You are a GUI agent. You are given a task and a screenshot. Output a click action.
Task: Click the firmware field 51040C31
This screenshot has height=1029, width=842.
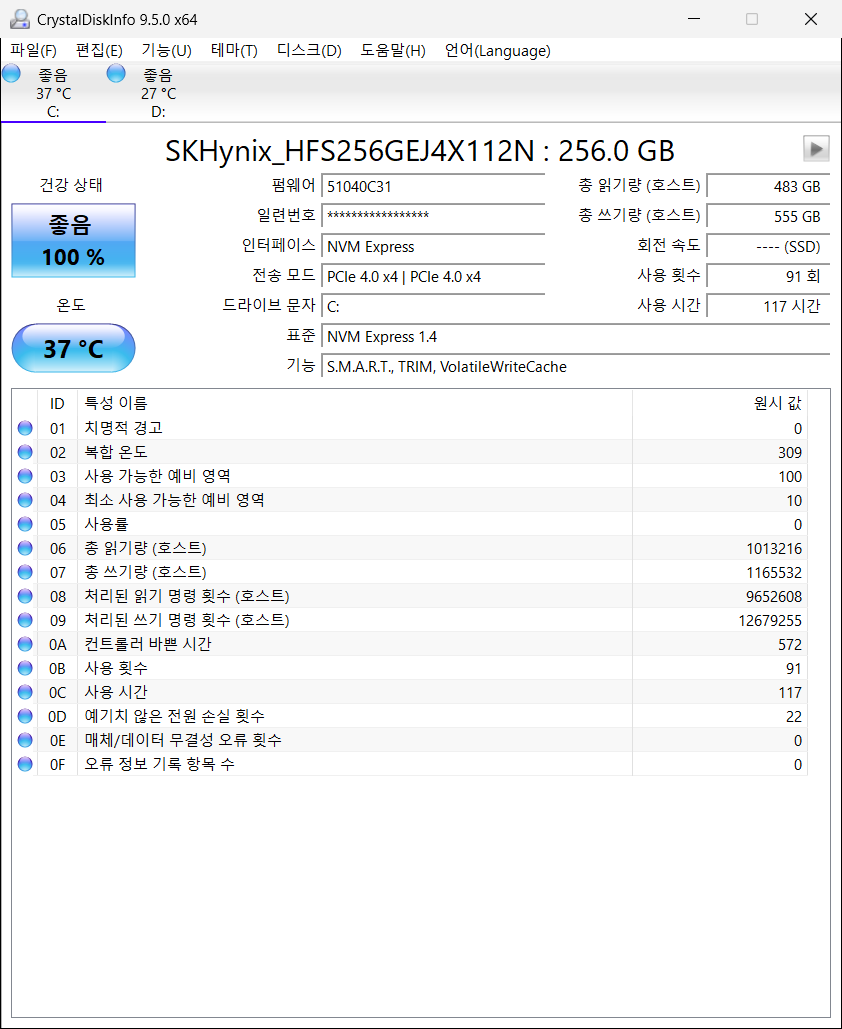click(433, 186)
